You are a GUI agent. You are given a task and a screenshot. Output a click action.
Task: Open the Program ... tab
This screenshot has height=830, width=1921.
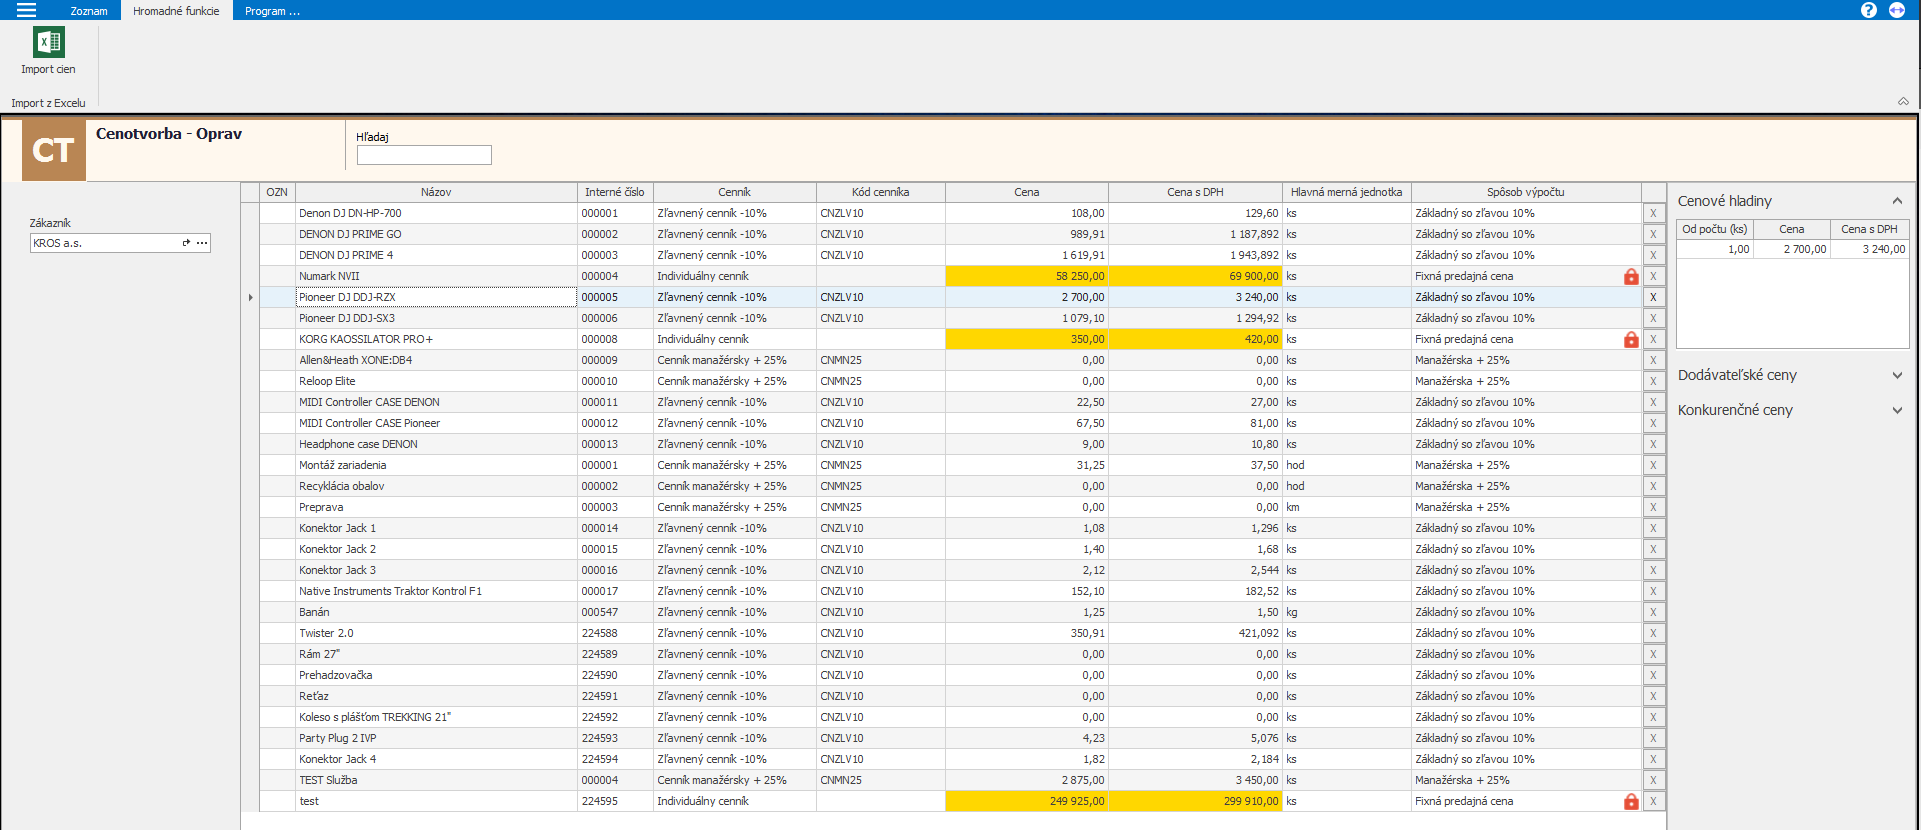pos(272,11)
